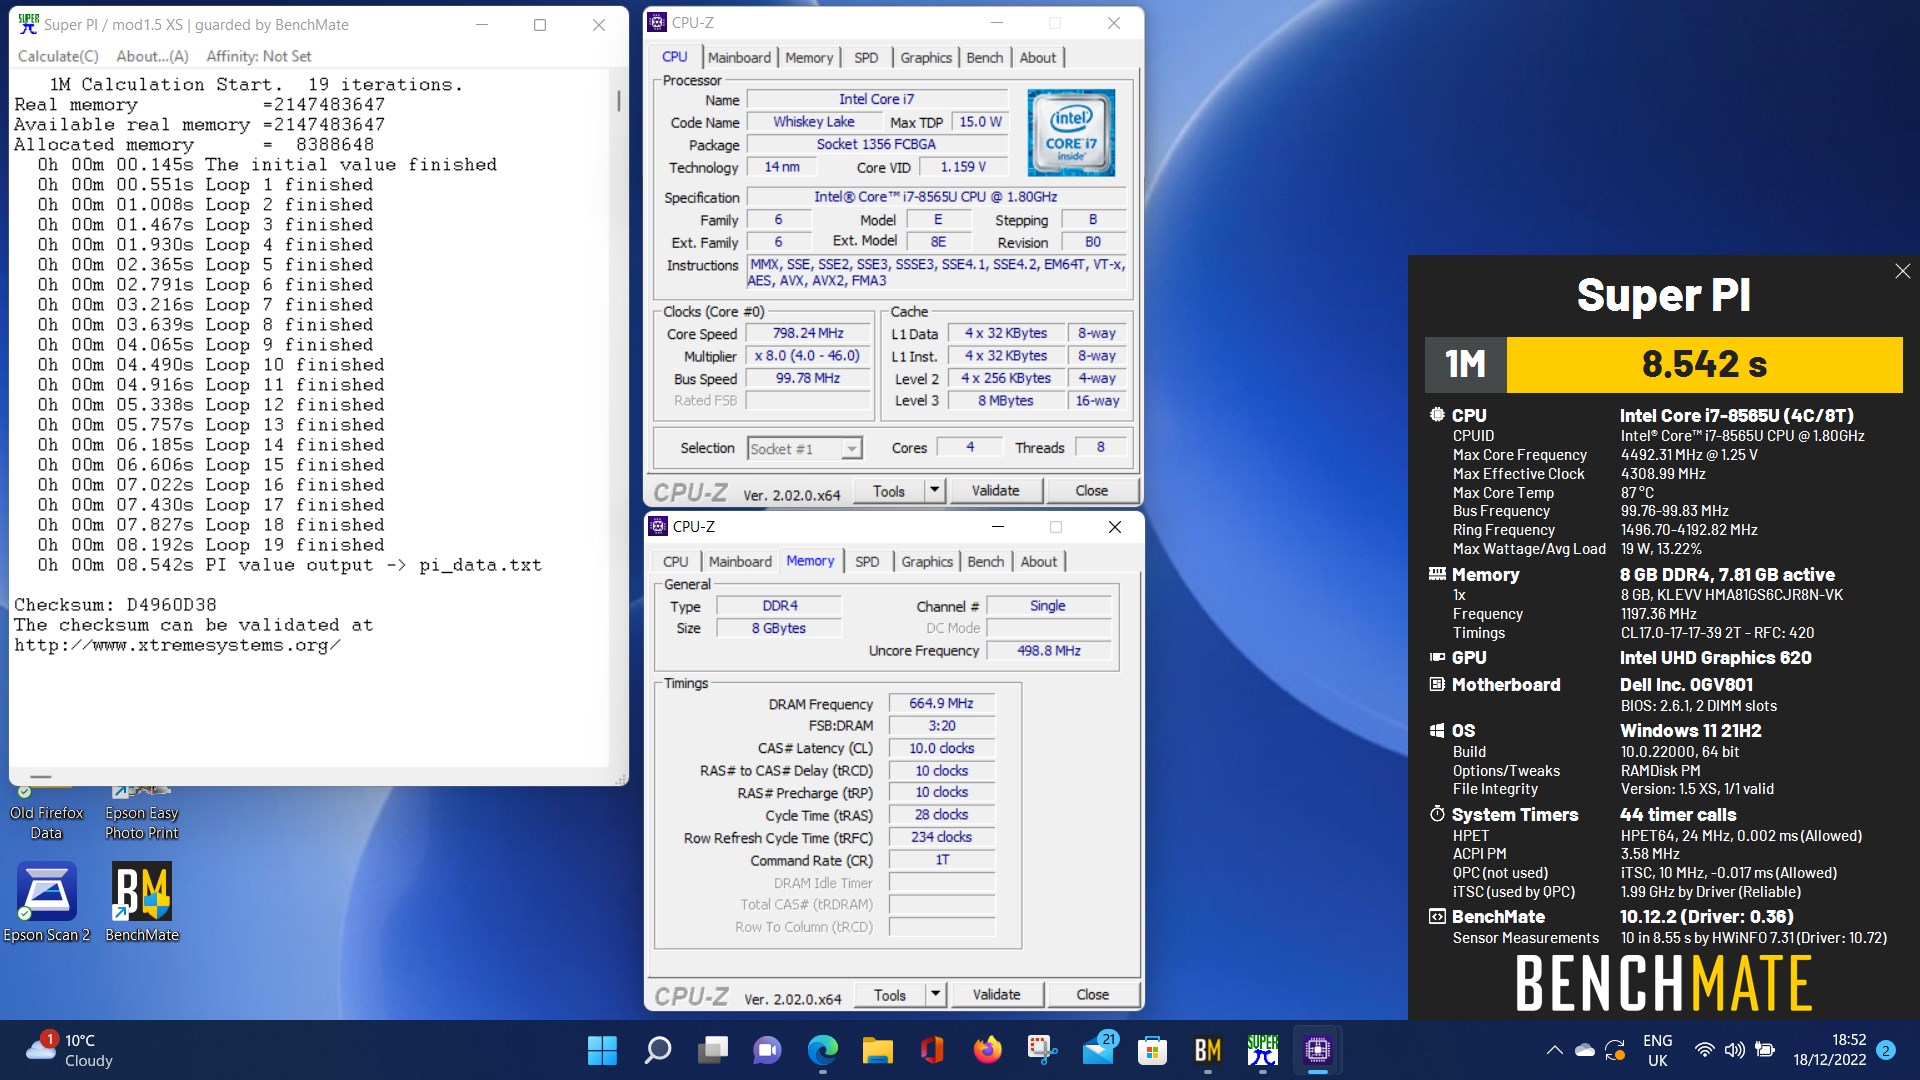Expand Tools dropdown arrow in top CPU-Z
Viewport: 1920px width, 1080px height.
tap(934, 490)
